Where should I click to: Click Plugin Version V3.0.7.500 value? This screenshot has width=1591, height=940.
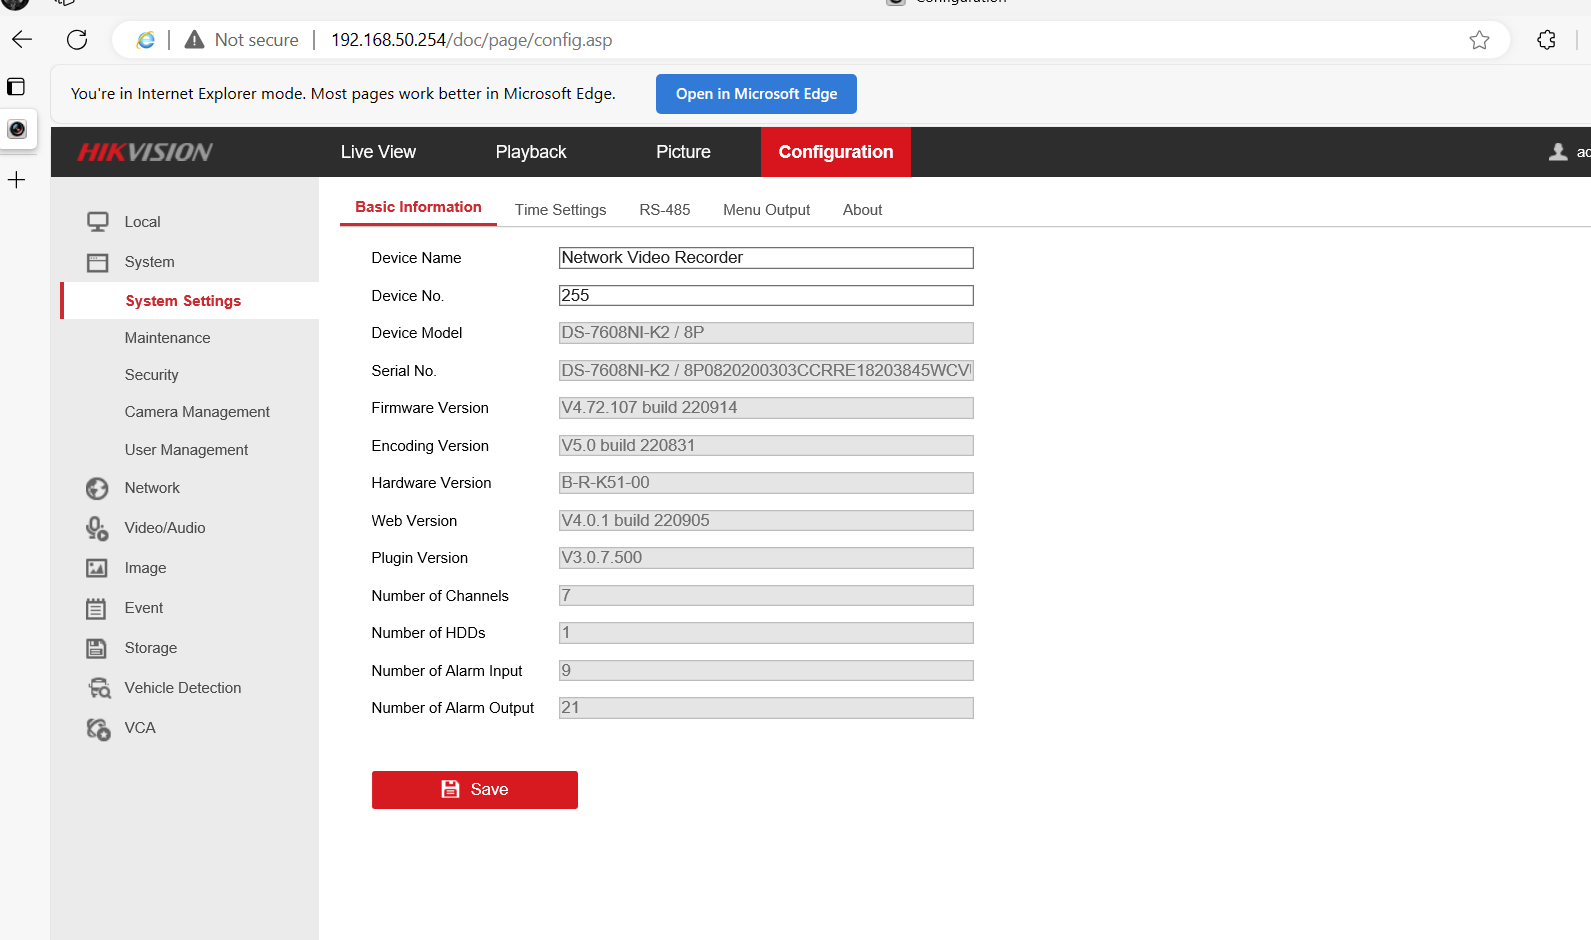coord(766,558)
